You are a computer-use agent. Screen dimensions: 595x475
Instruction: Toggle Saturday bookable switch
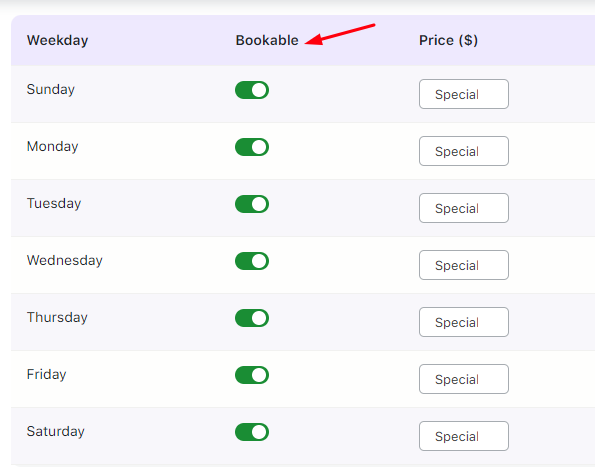[x=252, y=432]
